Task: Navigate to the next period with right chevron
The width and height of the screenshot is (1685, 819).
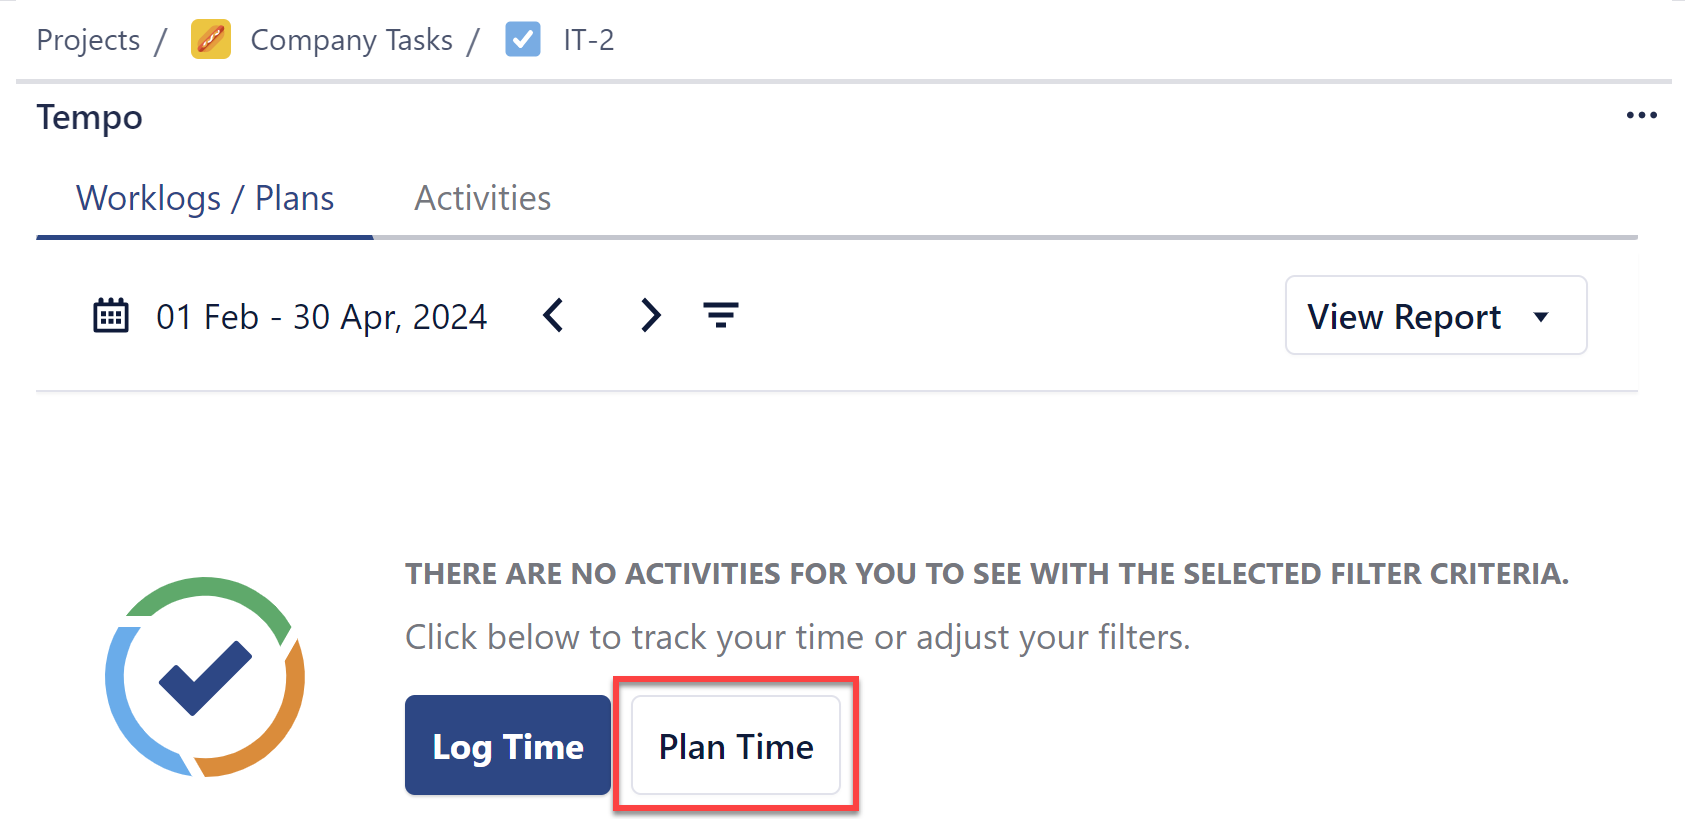Action: pos(650,315)
